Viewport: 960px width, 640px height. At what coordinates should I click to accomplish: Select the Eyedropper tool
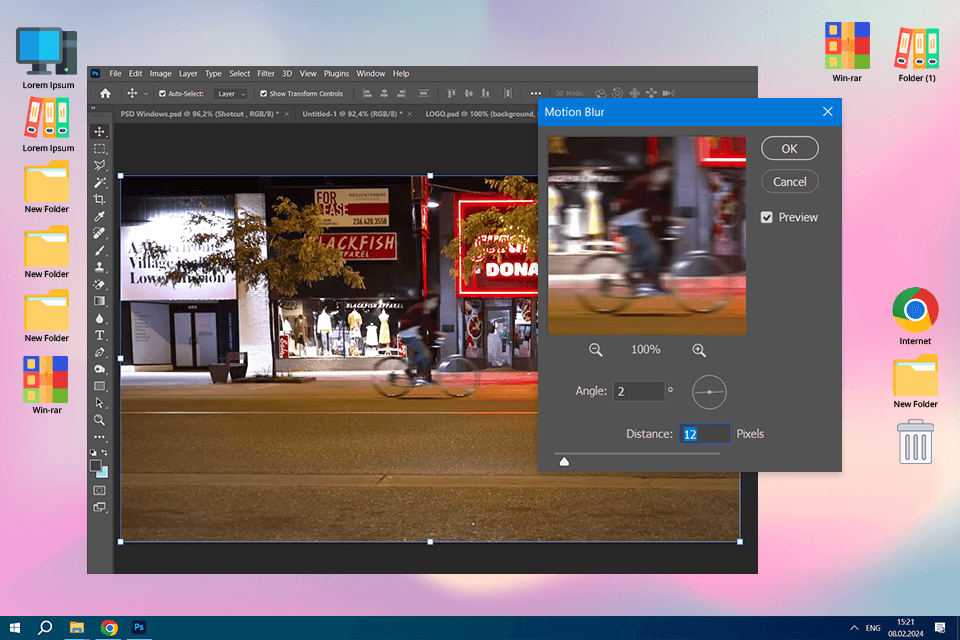click(99, 216)
